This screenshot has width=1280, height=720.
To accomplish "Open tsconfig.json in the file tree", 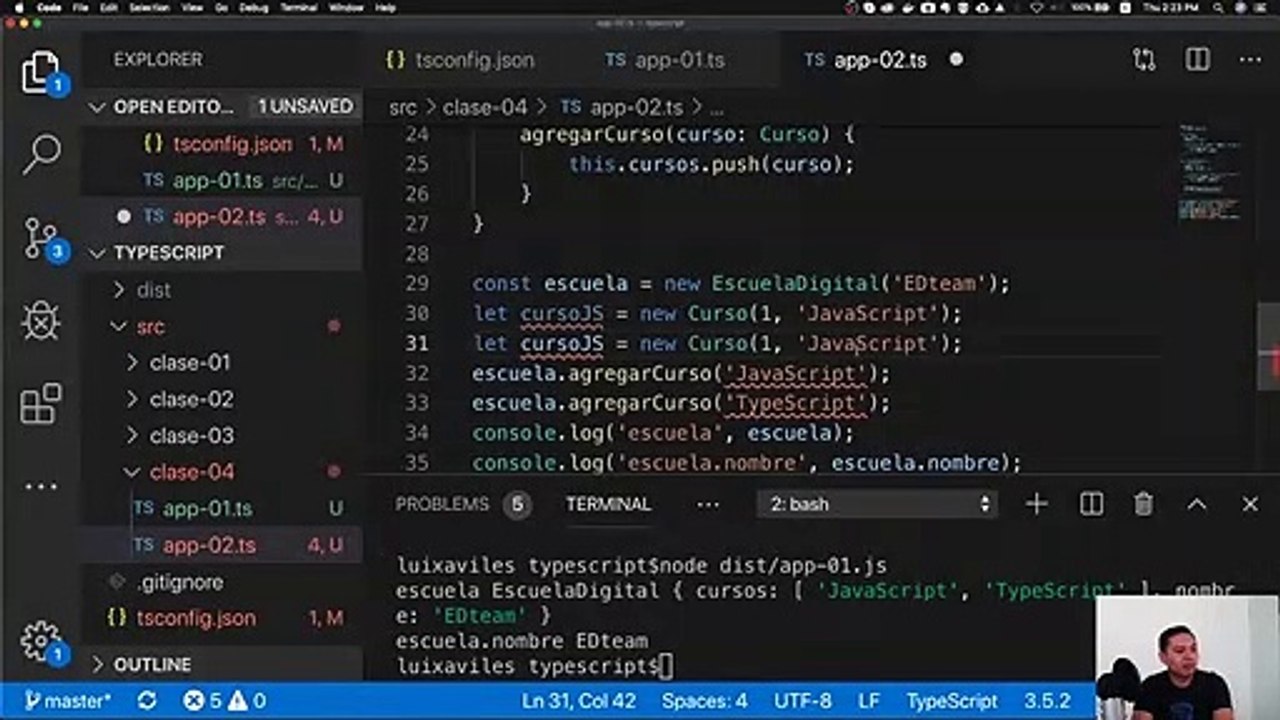I will [x=221, y=618].
